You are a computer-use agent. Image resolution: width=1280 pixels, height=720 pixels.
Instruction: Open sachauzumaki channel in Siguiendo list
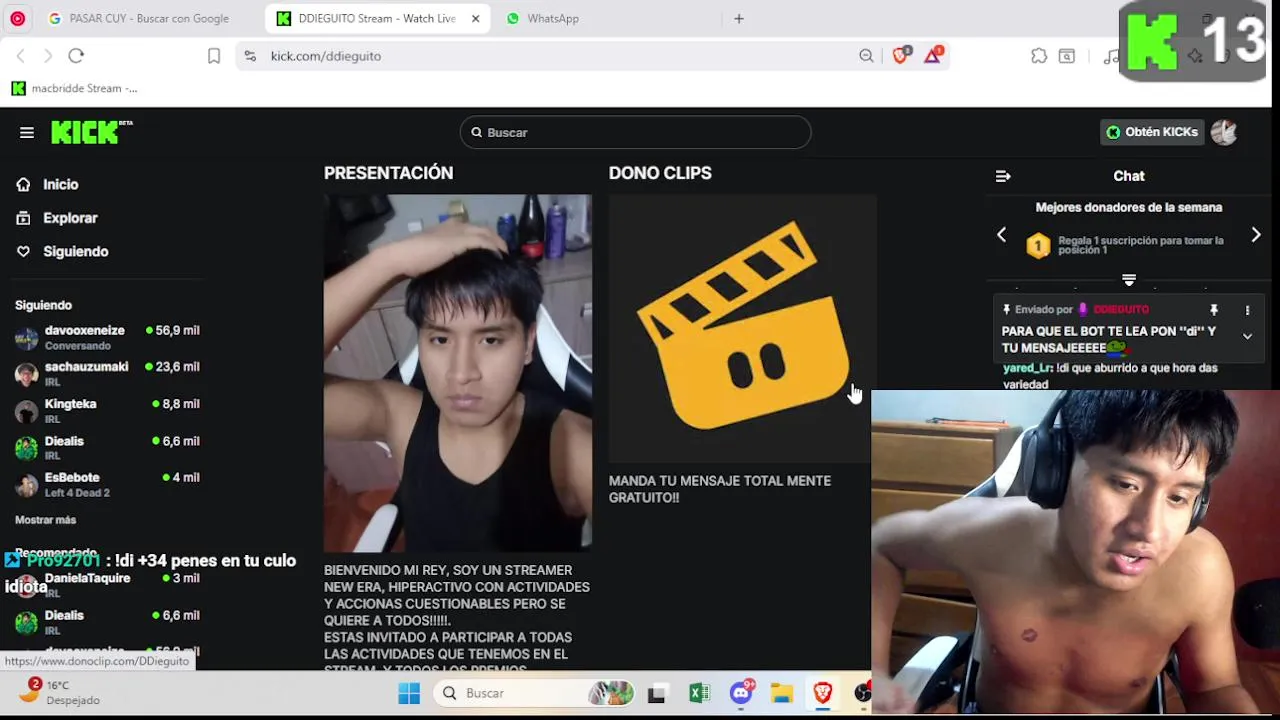pos(108,374)
